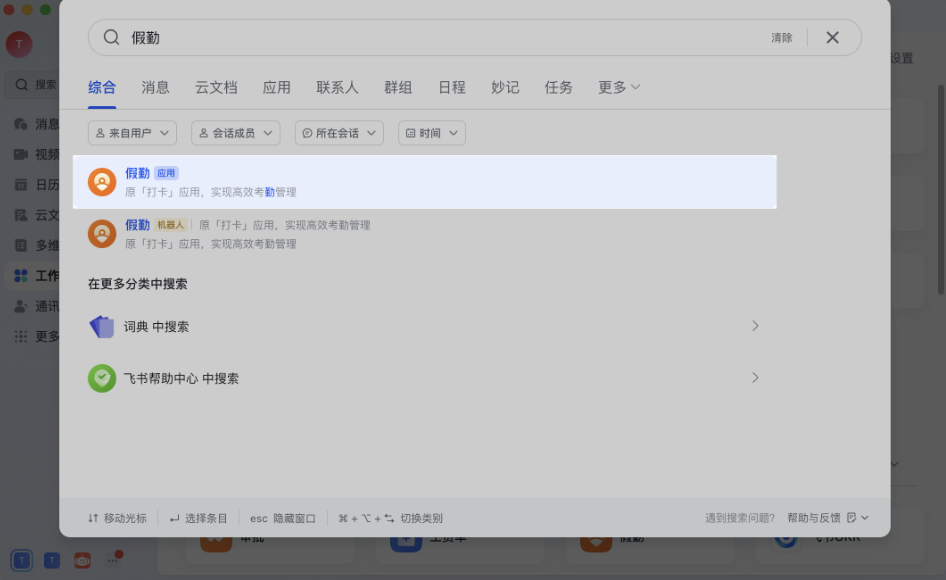Click the 选择条目 hint in the footer
Viewport: 946px width, 580px height.
click(x=198, y=518)
